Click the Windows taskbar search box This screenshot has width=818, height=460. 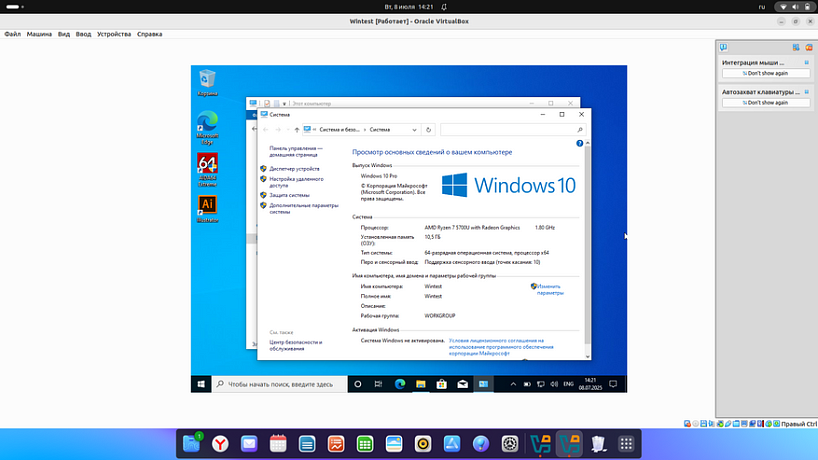coord(281,384)
